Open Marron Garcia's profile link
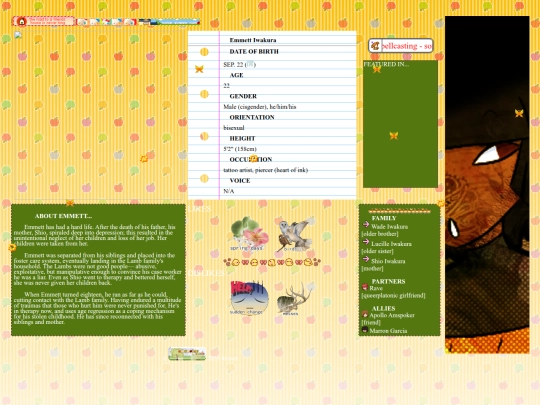This screenshot has width=540, height=405. [388, 331]
